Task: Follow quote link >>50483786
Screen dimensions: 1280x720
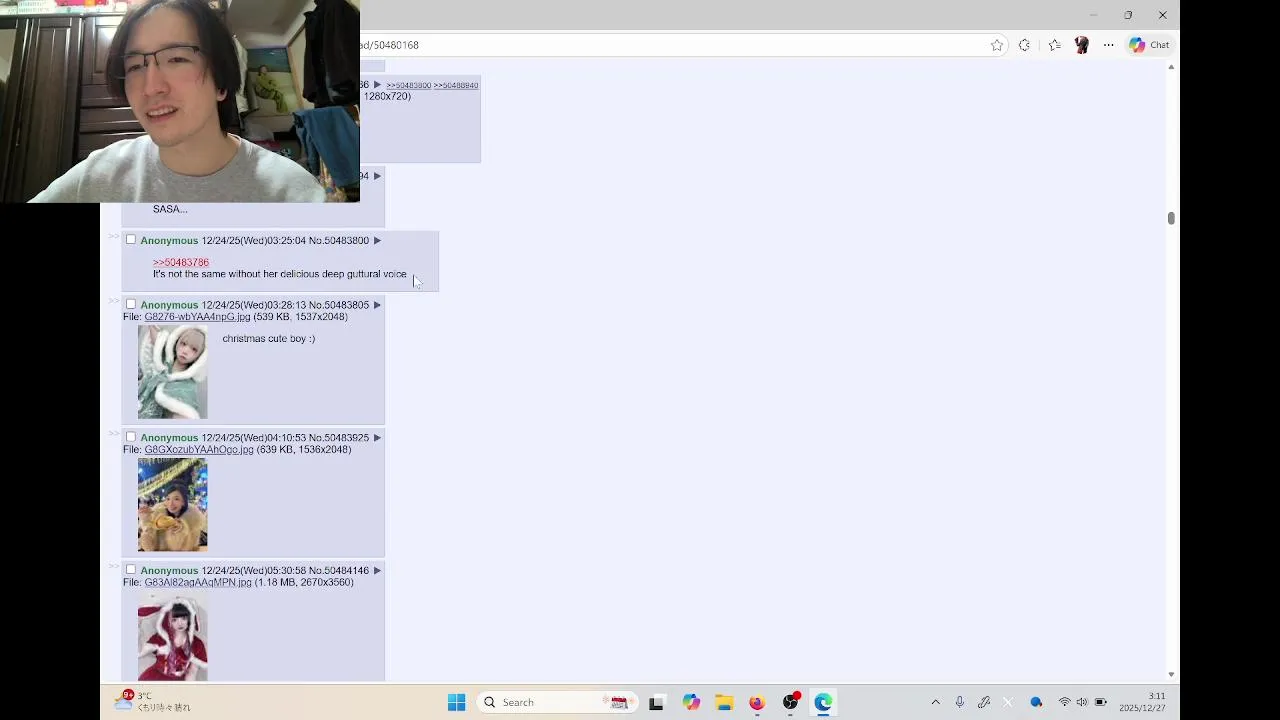Action: 181,262
